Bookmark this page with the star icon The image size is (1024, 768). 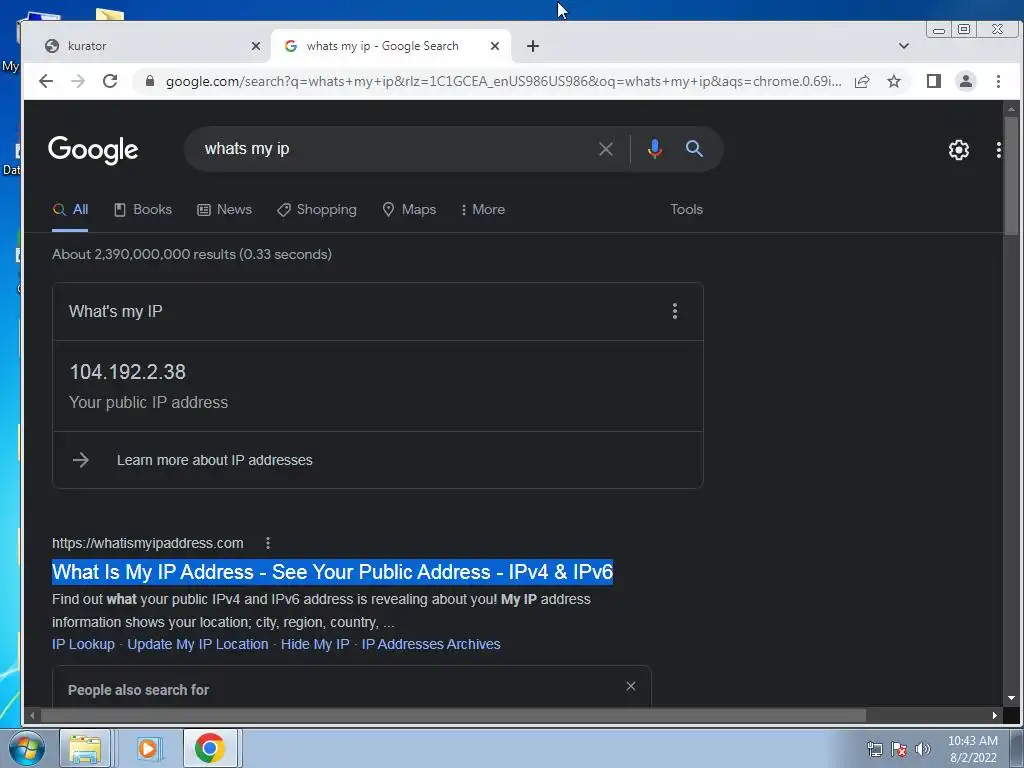tap(894, 81)
